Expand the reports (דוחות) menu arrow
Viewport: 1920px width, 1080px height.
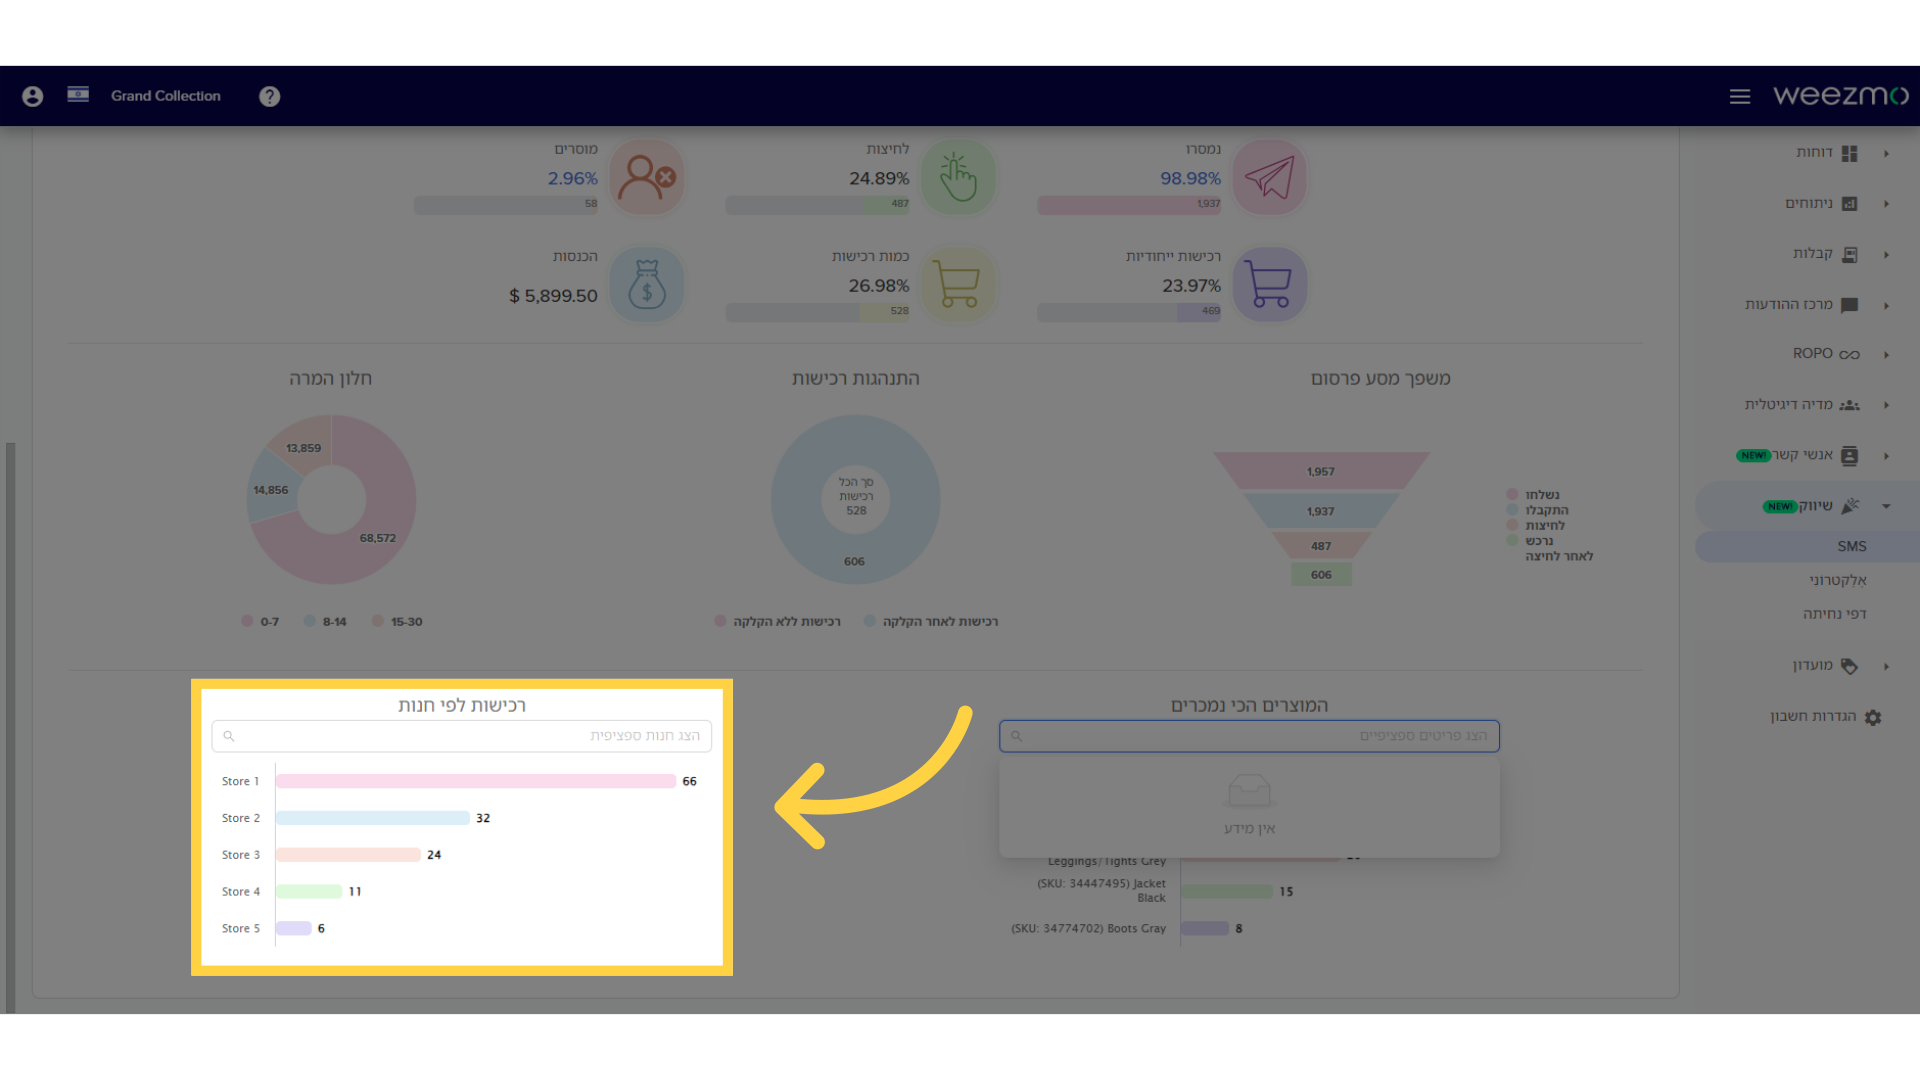(x=1887, y=153)
